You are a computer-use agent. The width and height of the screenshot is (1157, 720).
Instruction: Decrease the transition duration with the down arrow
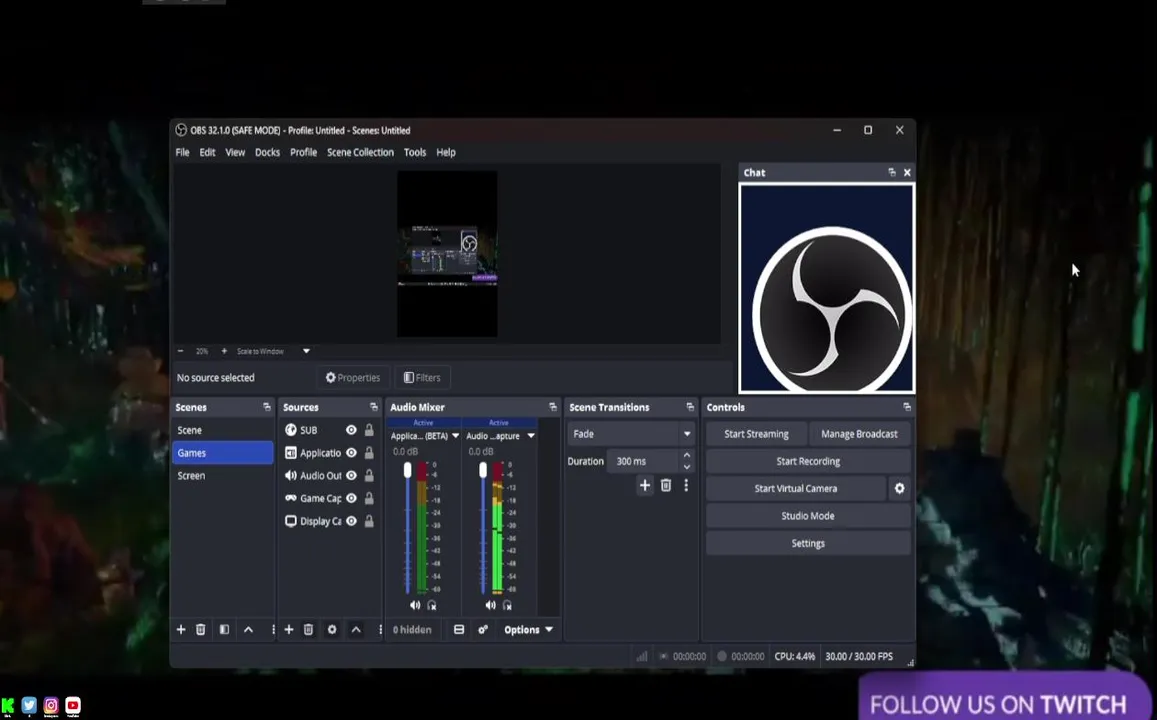[687, 467]
